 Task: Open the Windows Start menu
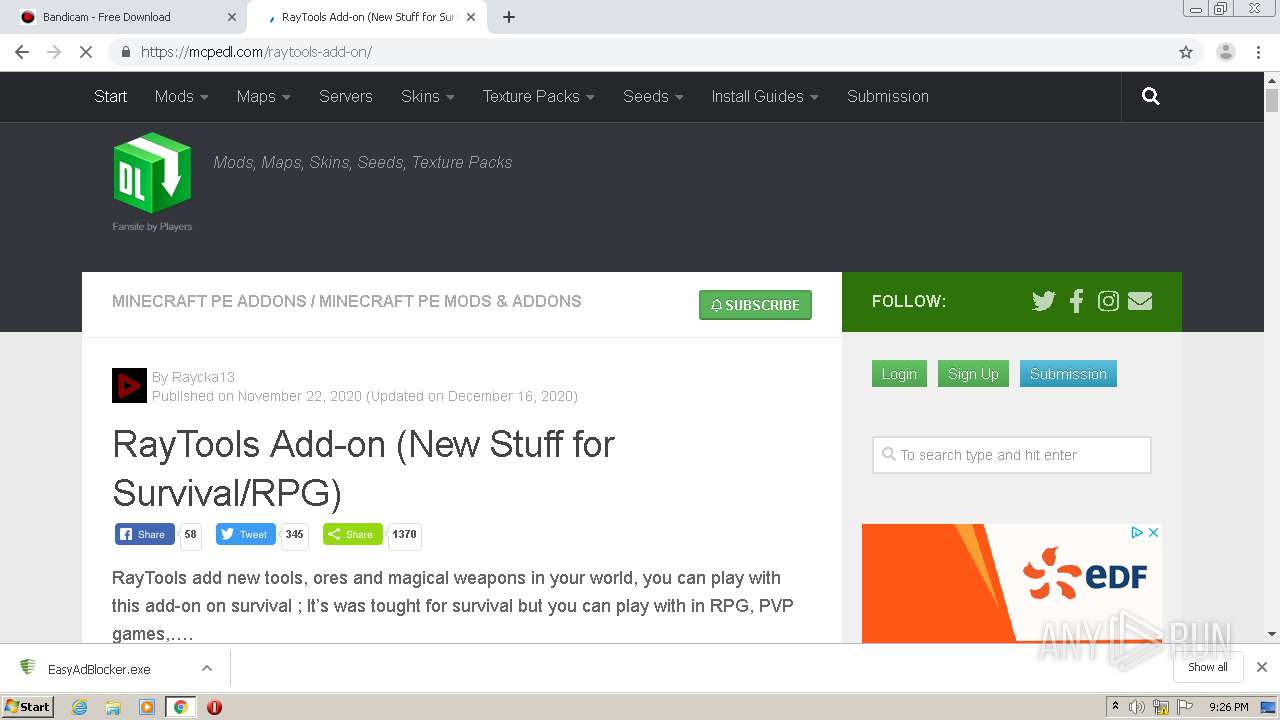click(x=27, y=706)
